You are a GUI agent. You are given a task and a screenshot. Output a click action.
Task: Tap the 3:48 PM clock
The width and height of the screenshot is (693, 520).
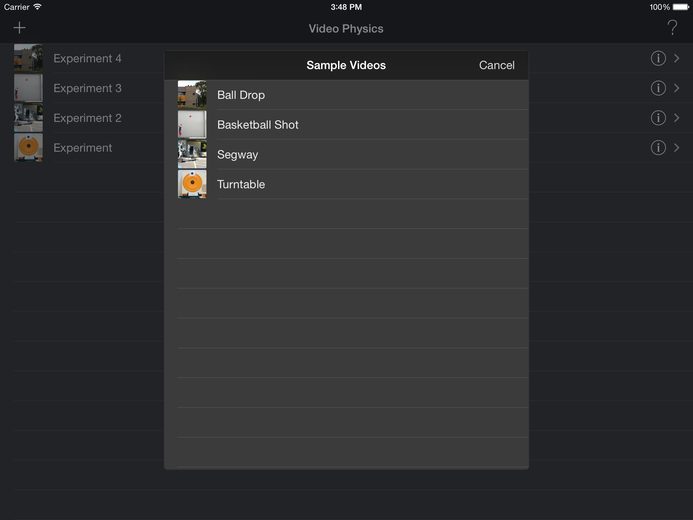click(x=346, y=7)
